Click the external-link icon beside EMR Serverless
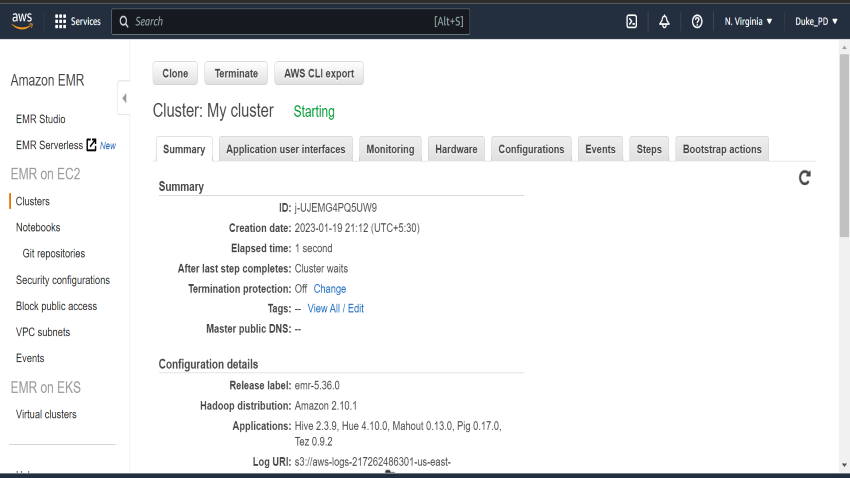 92,145
